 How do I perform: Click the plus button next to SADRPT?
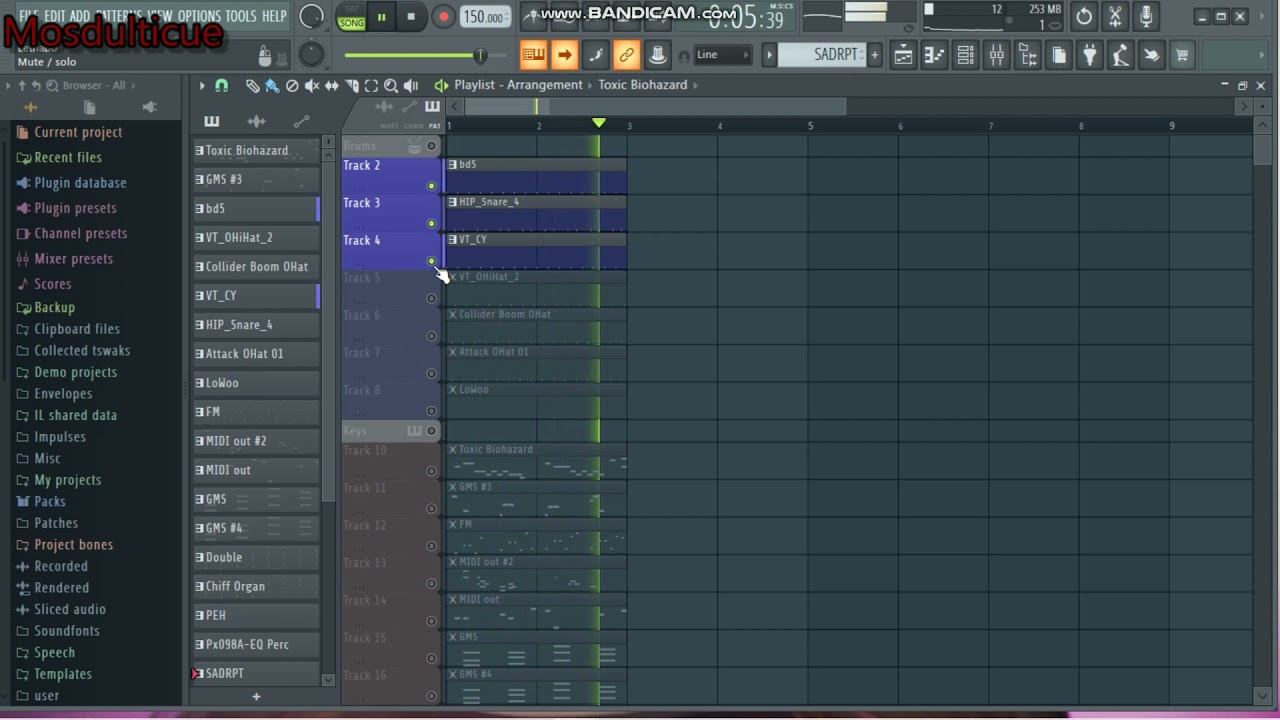[875, 55]
